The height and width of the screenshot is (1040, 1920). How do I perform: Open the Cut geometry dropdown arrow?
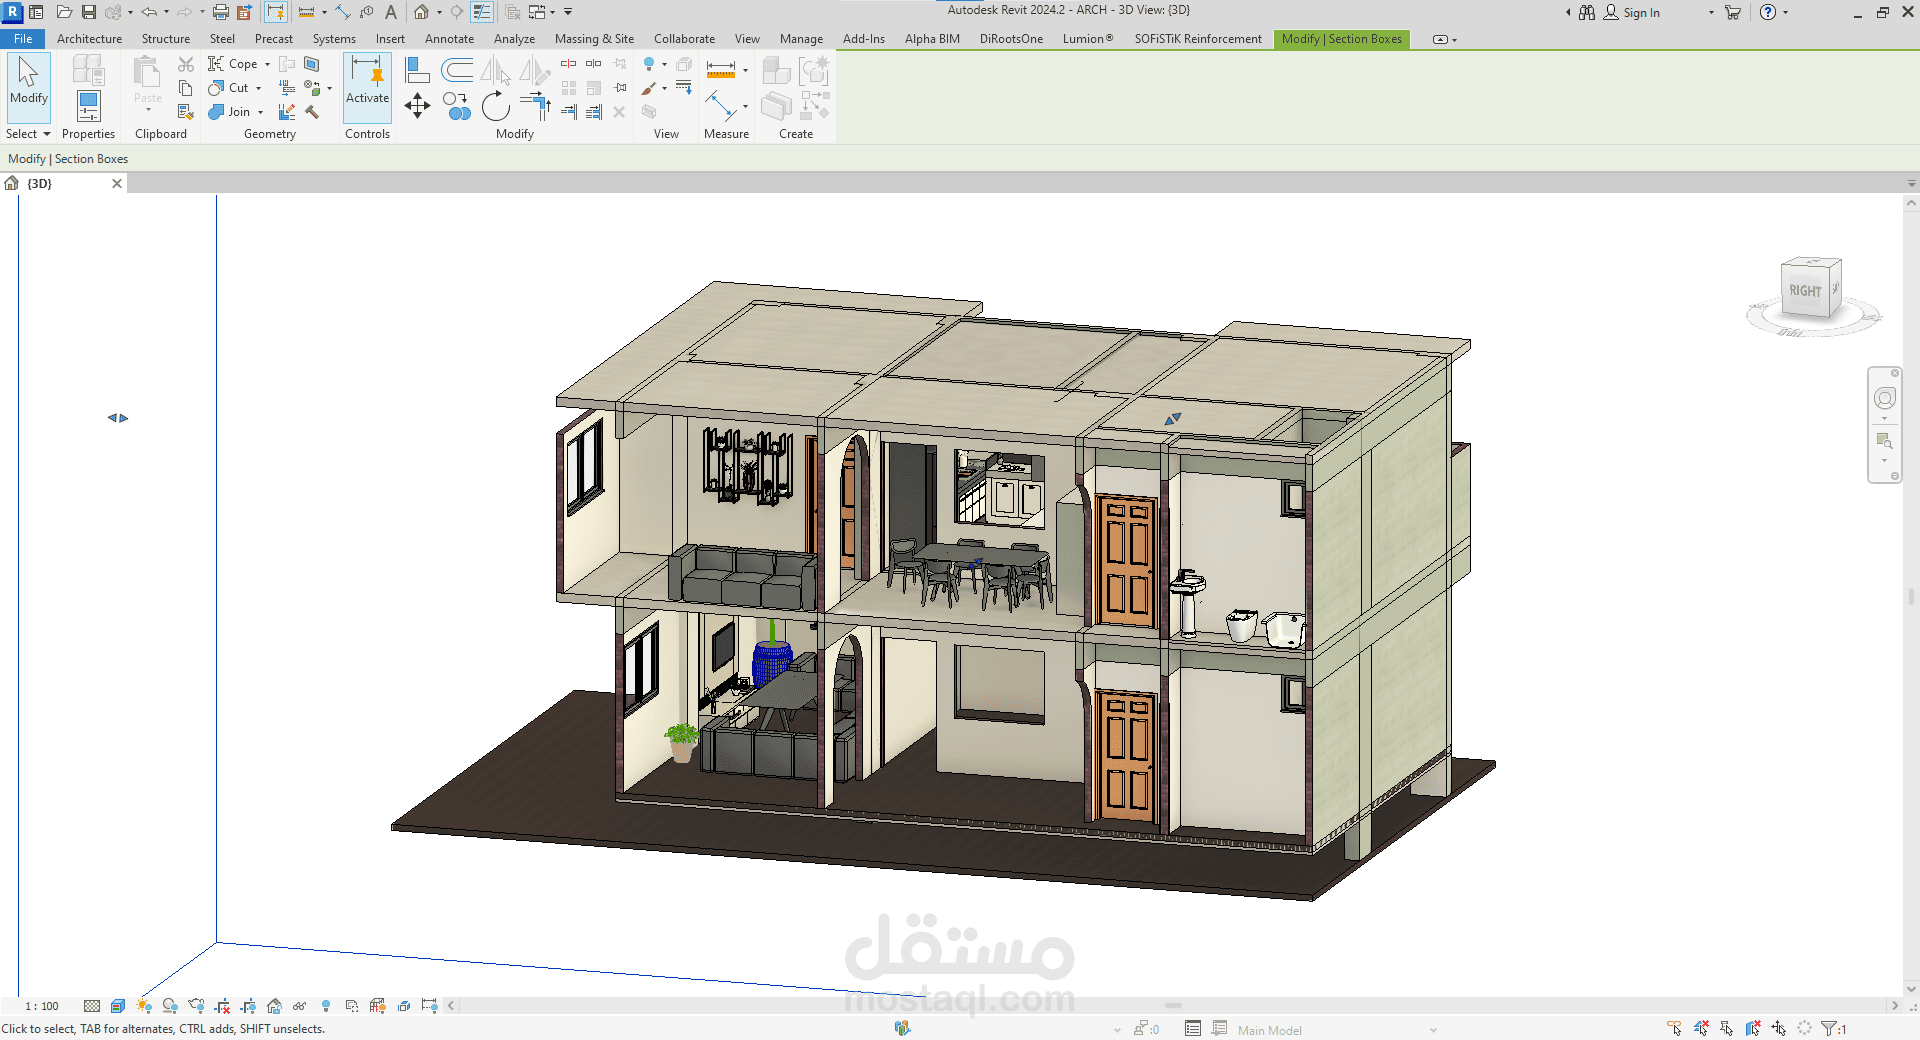(x=258, y=88)
